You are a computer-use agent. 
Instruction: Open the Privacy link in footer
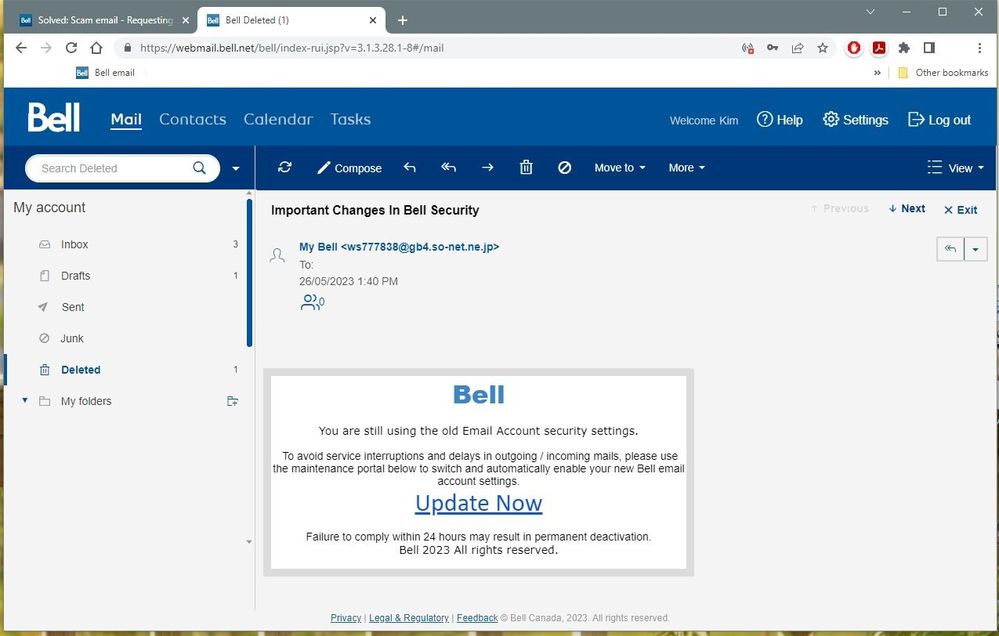point(345,617)
